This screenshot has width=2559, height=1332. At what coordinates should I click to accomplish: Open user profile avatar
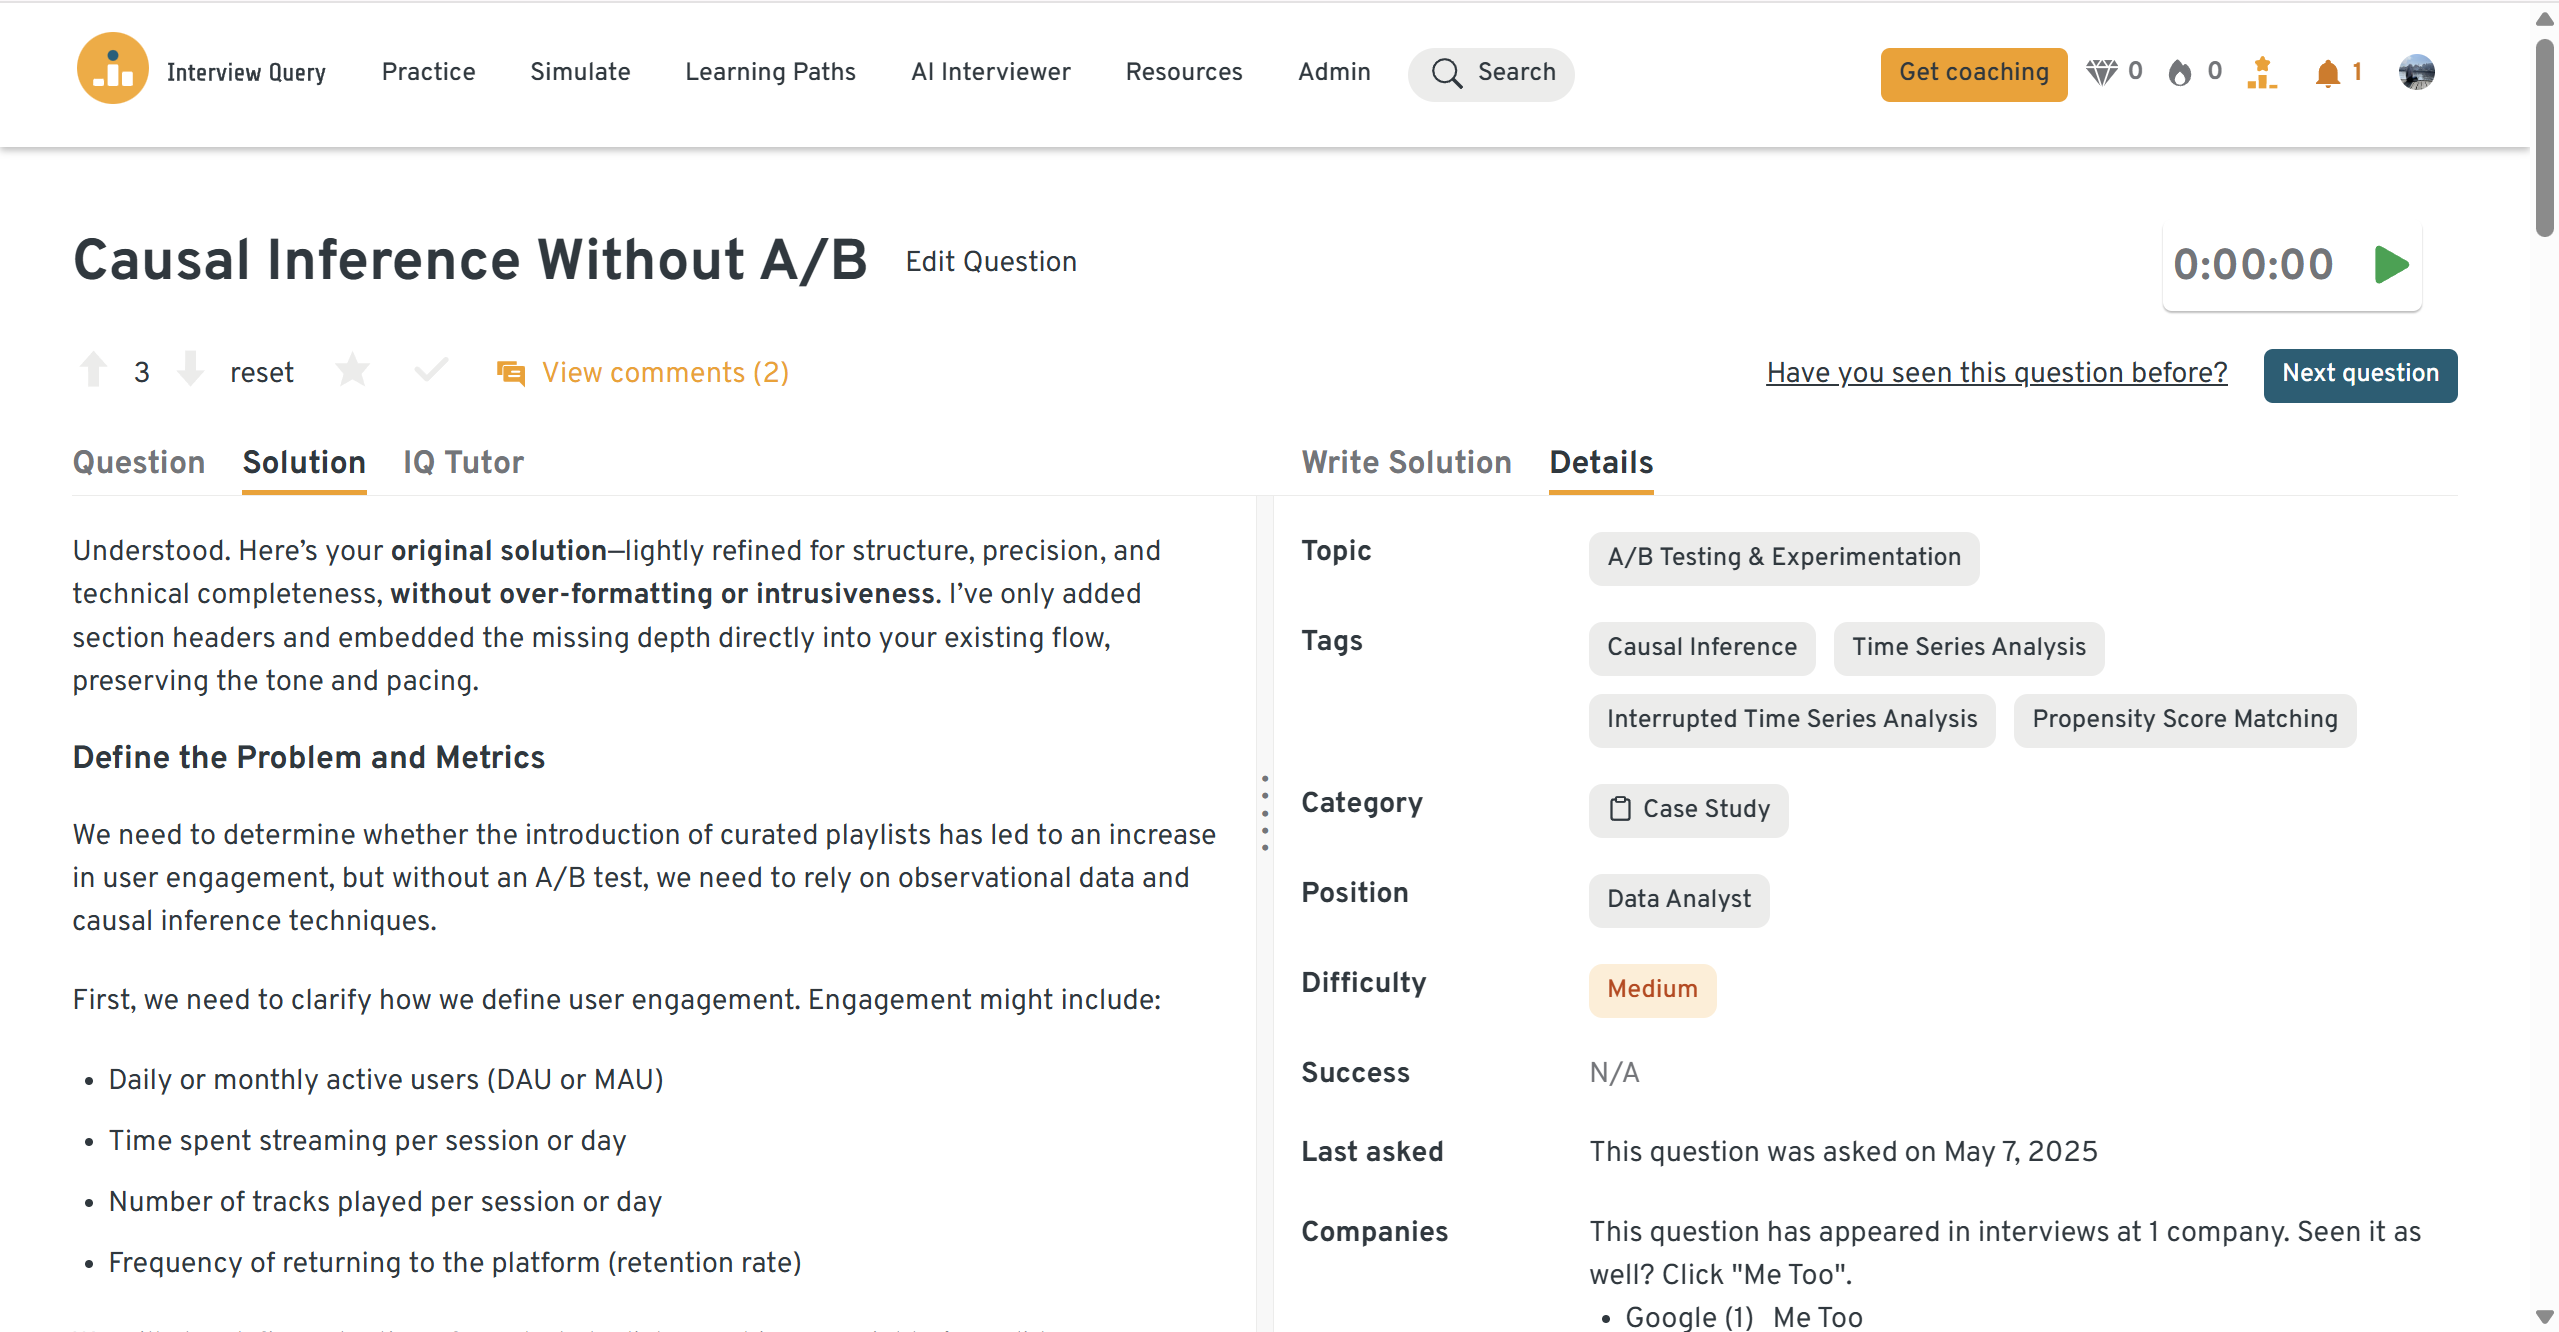point(2416,72)
